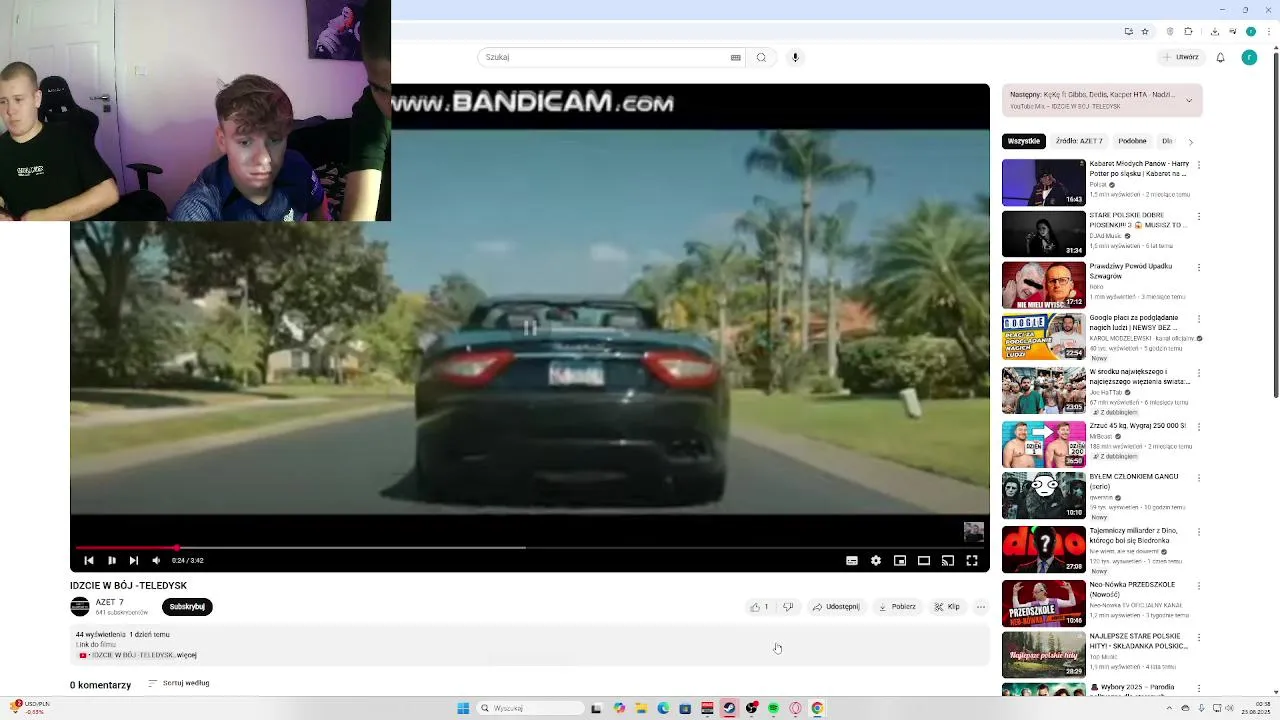Viewport: 1280px width, 720px height.
Task: Open system volume tray icon
Action: [1230, 708]
